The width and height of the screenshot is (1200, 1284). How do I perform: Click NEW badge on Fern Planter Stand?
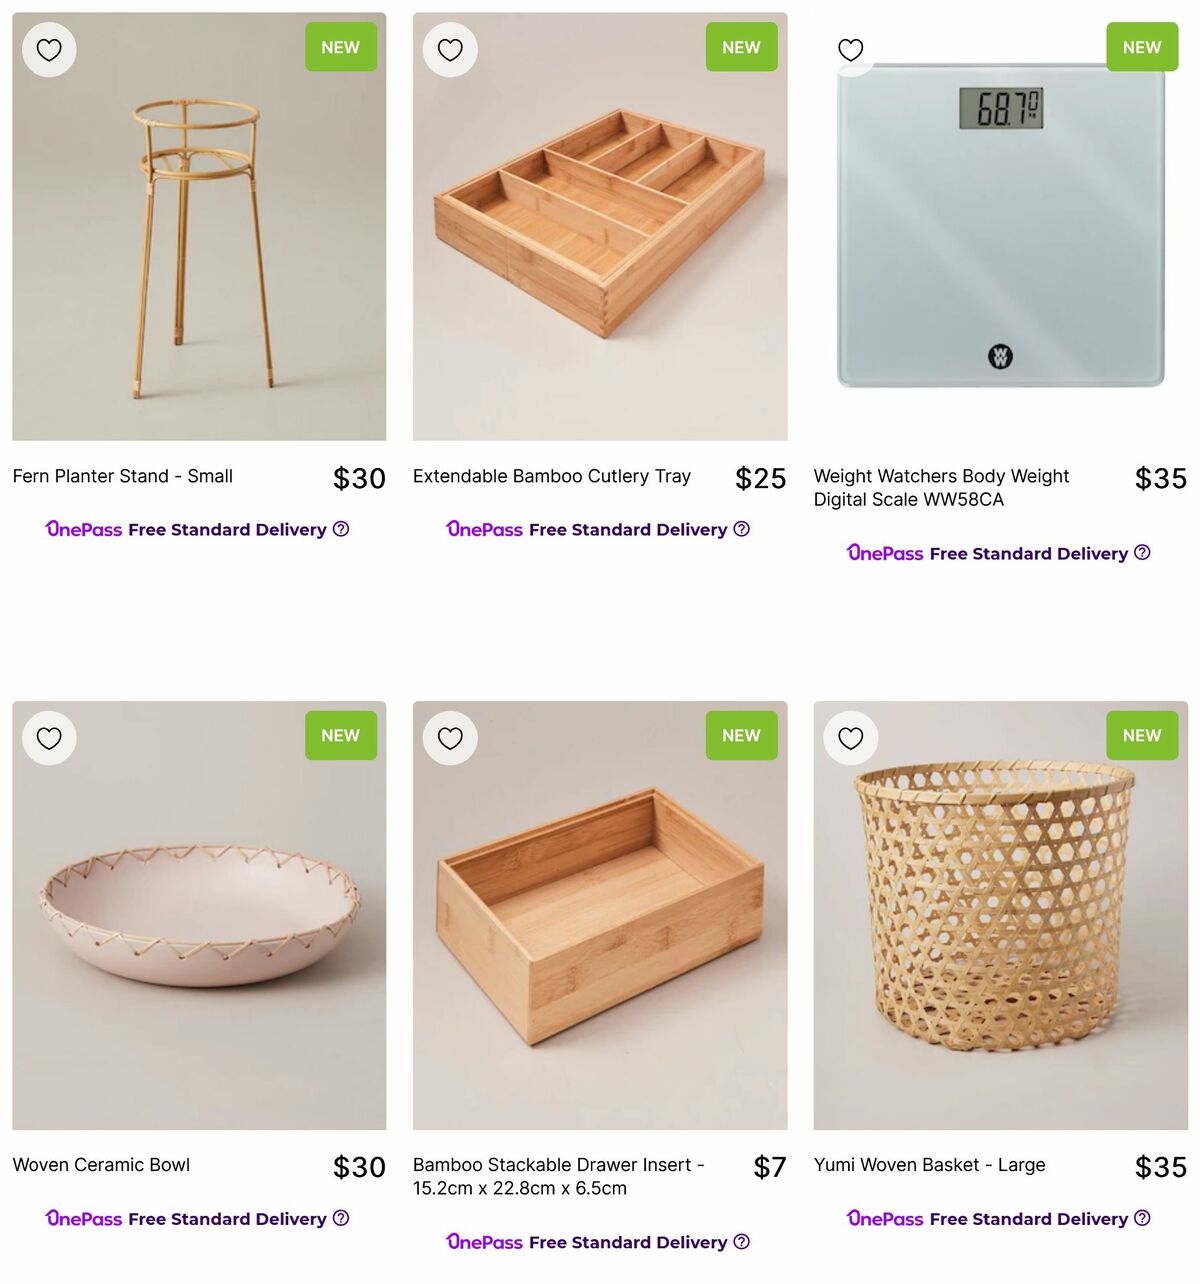coord(341,47)
